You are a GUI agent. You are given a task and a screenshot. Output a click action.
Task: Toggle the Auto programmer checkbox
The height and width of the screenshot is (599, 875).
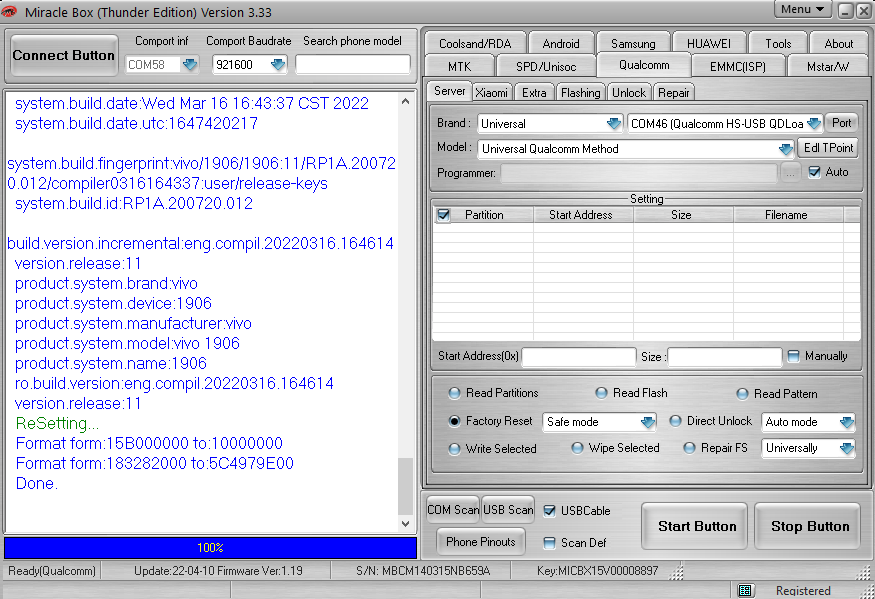814,172
